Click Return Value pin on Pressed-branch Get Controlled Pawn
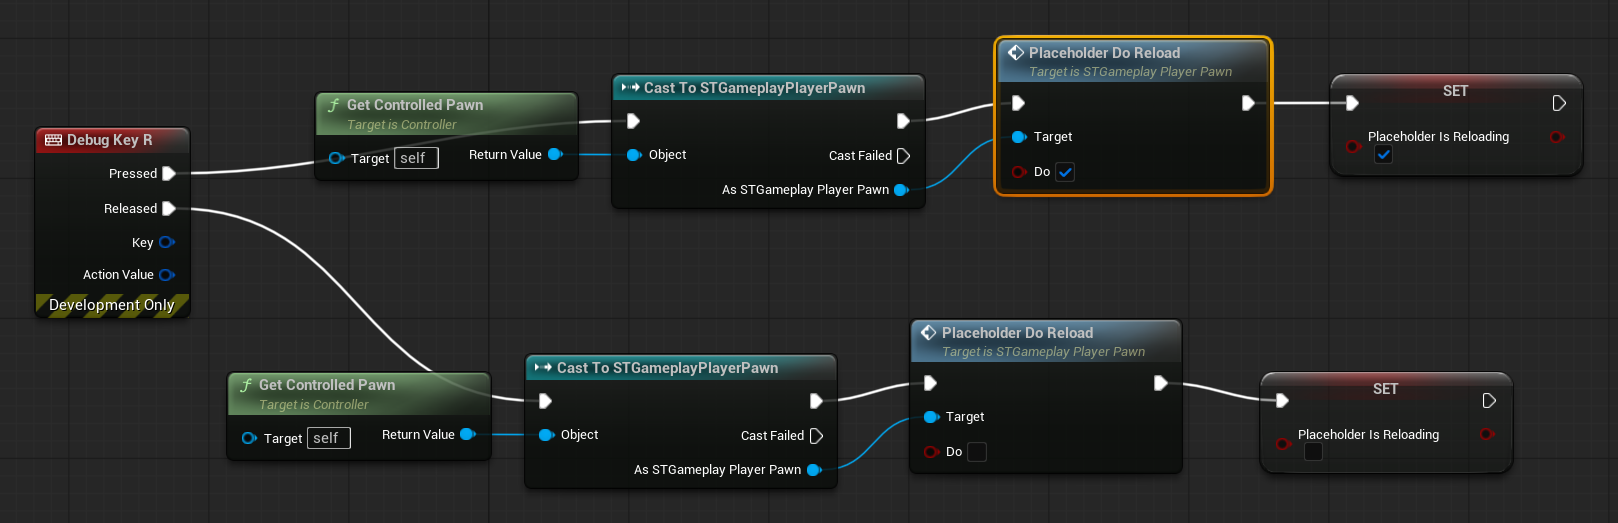 click(x=555, y=155)
